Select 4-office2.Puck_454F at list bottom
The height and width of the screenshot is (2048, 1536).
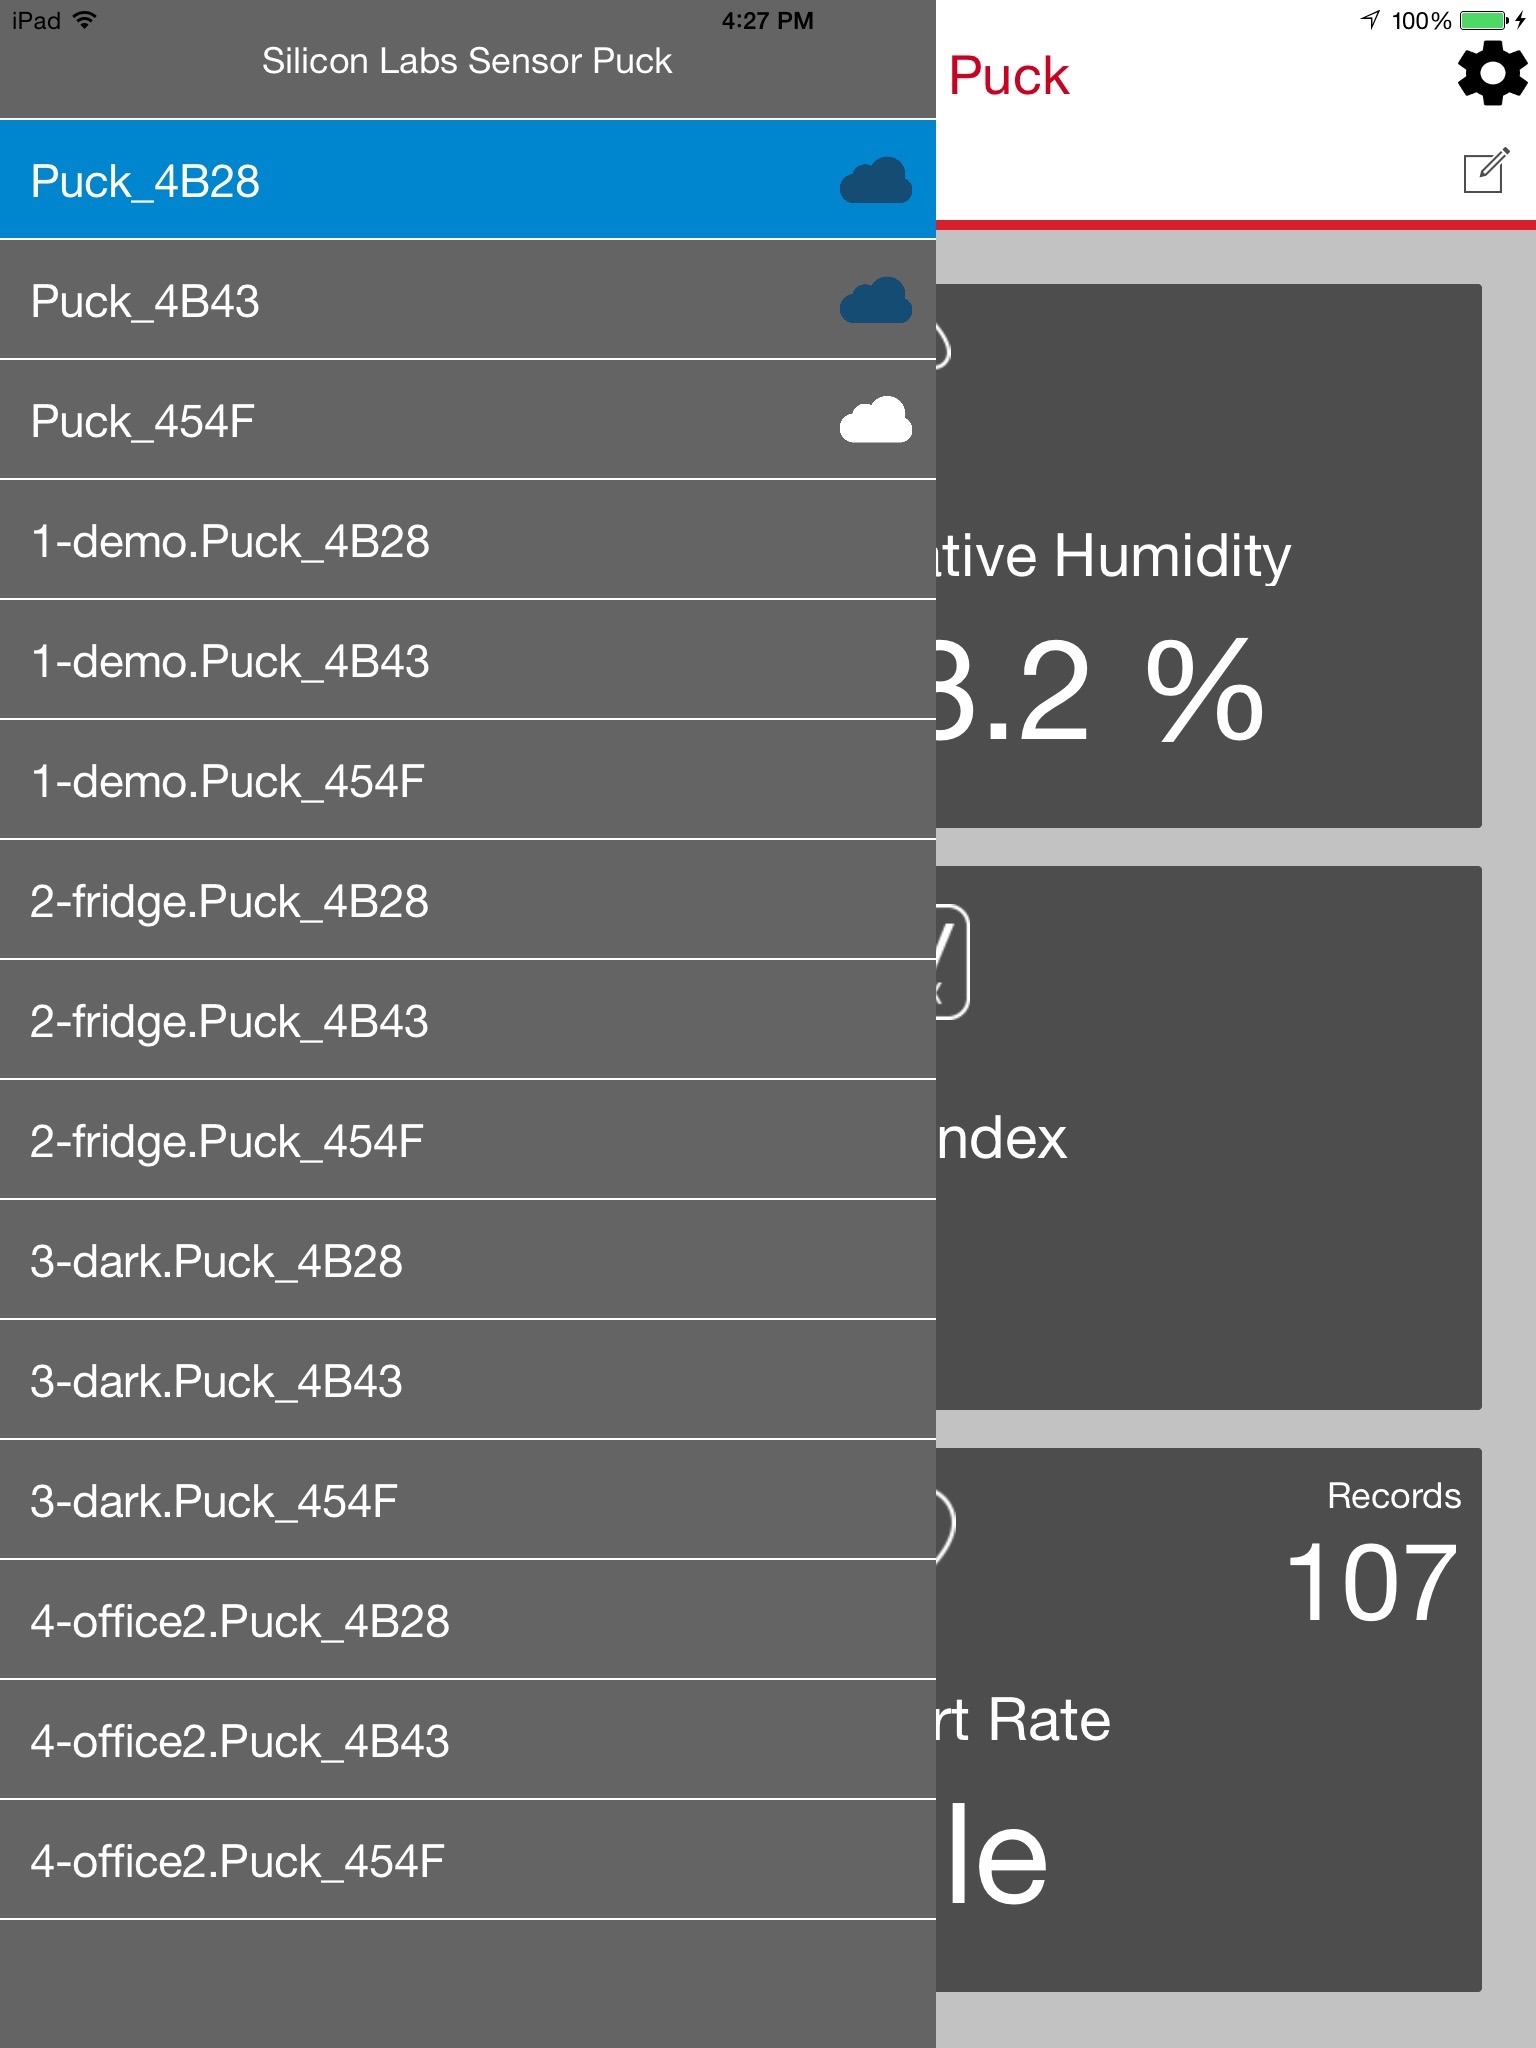[400, 1861]
